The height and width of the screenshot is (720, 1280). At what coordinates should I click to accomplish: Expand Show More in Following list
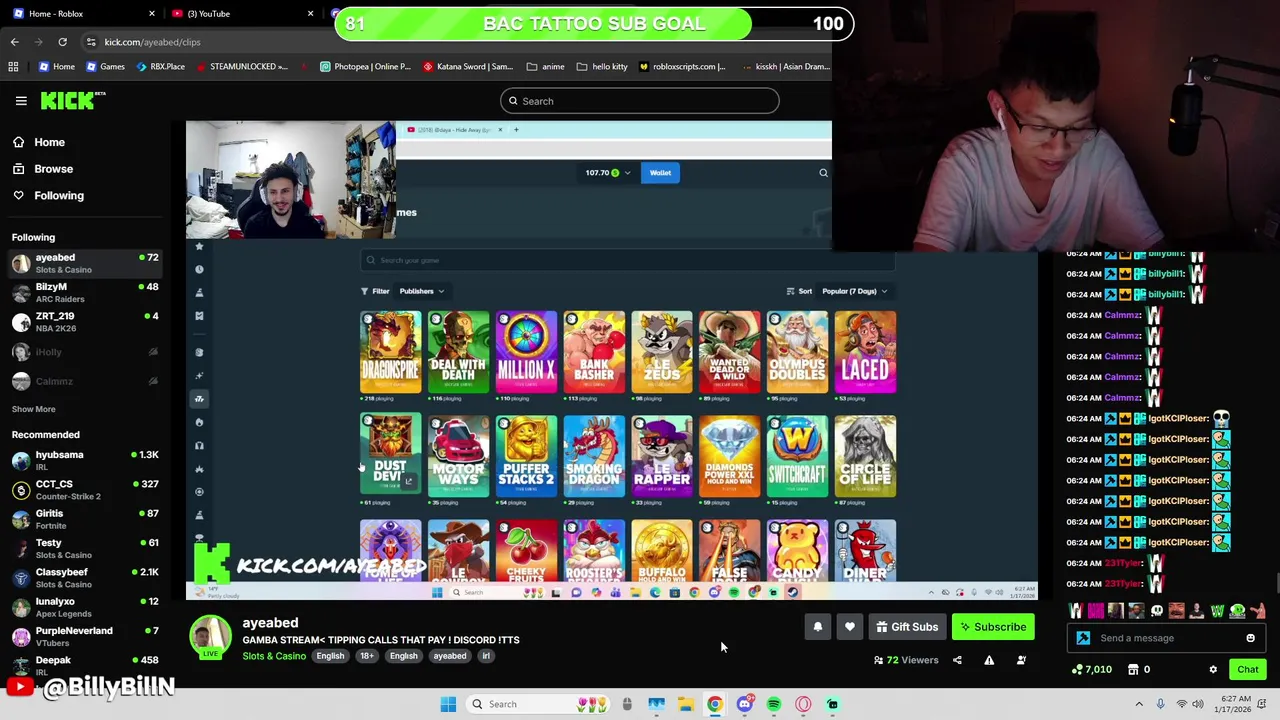(33, 409)
